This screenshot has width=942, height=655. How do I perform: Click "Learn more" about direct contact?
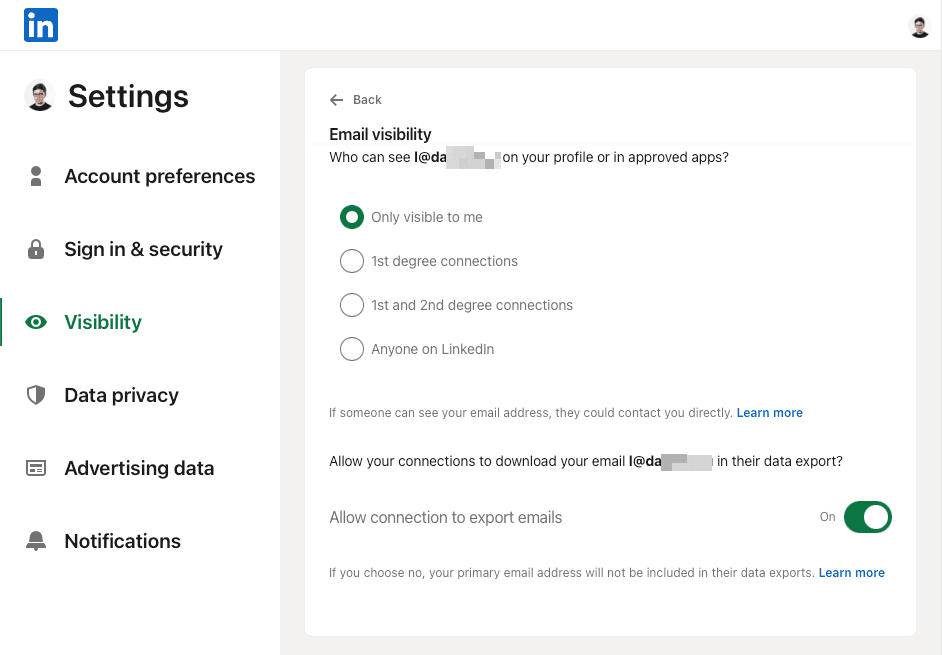[x=769, y=412]
